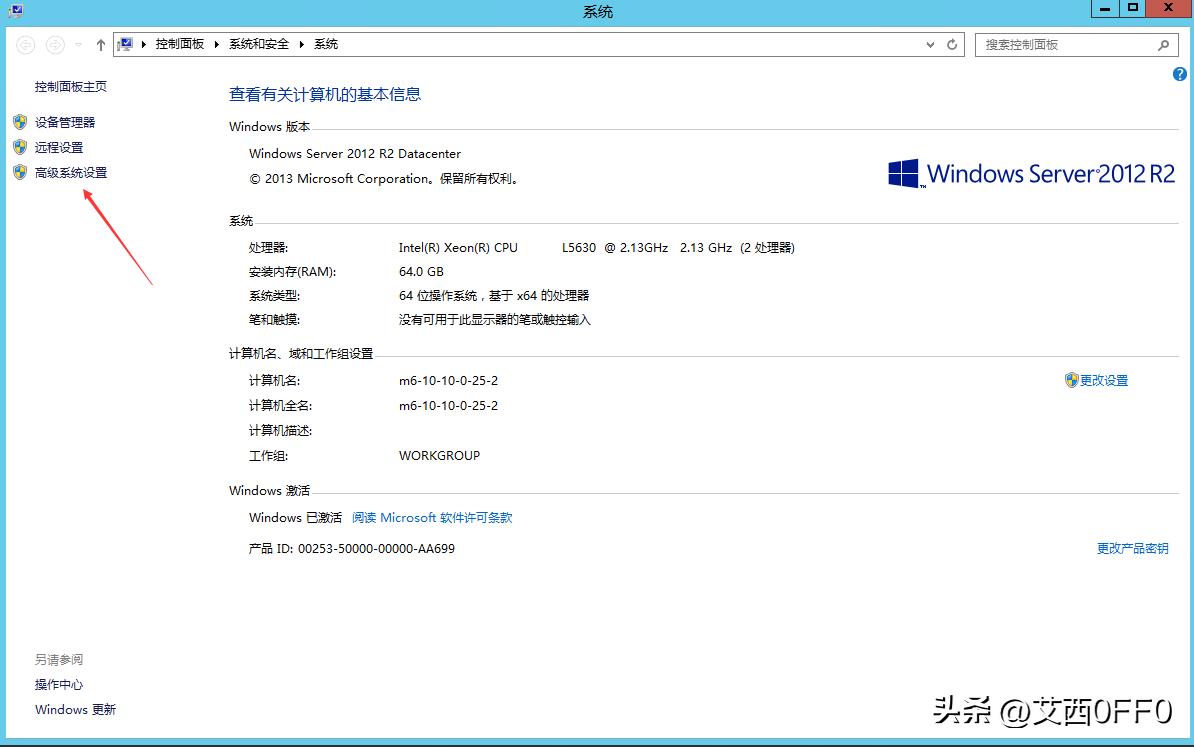
Task: Open Windows 更新 at the bottom left
Action: (x=76, y=709)
